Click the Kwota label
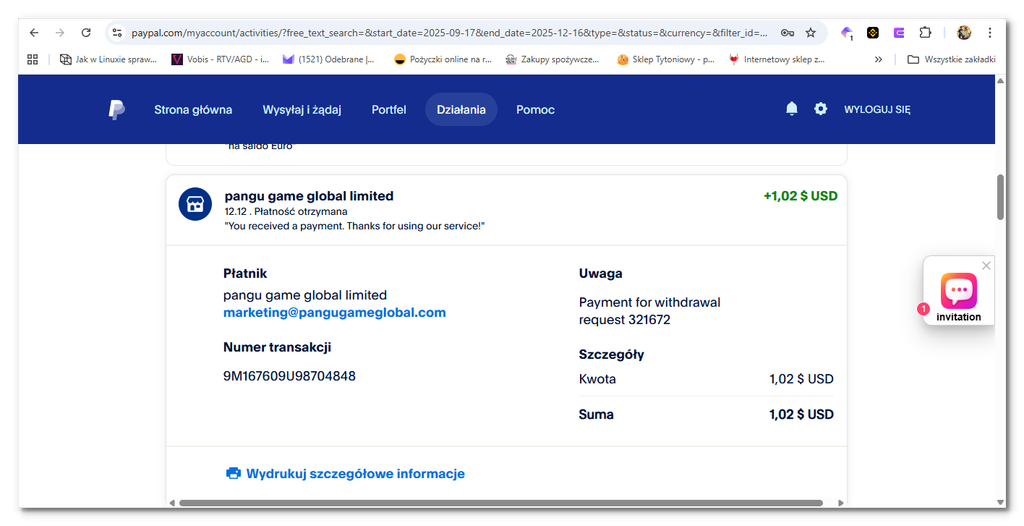This screenshot has width=1024, height=526. click(597, 379)
